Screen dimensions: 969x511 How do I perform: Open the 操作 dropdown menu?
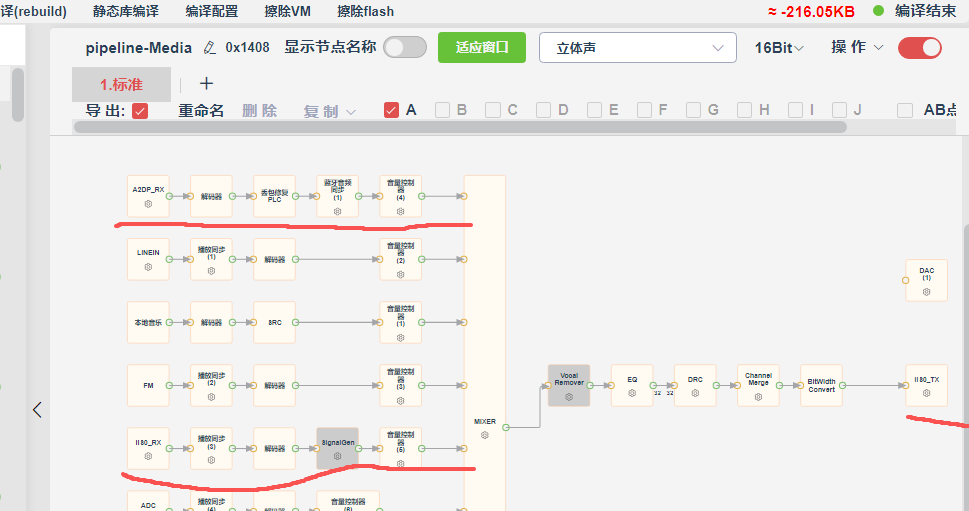coord(857,47)
